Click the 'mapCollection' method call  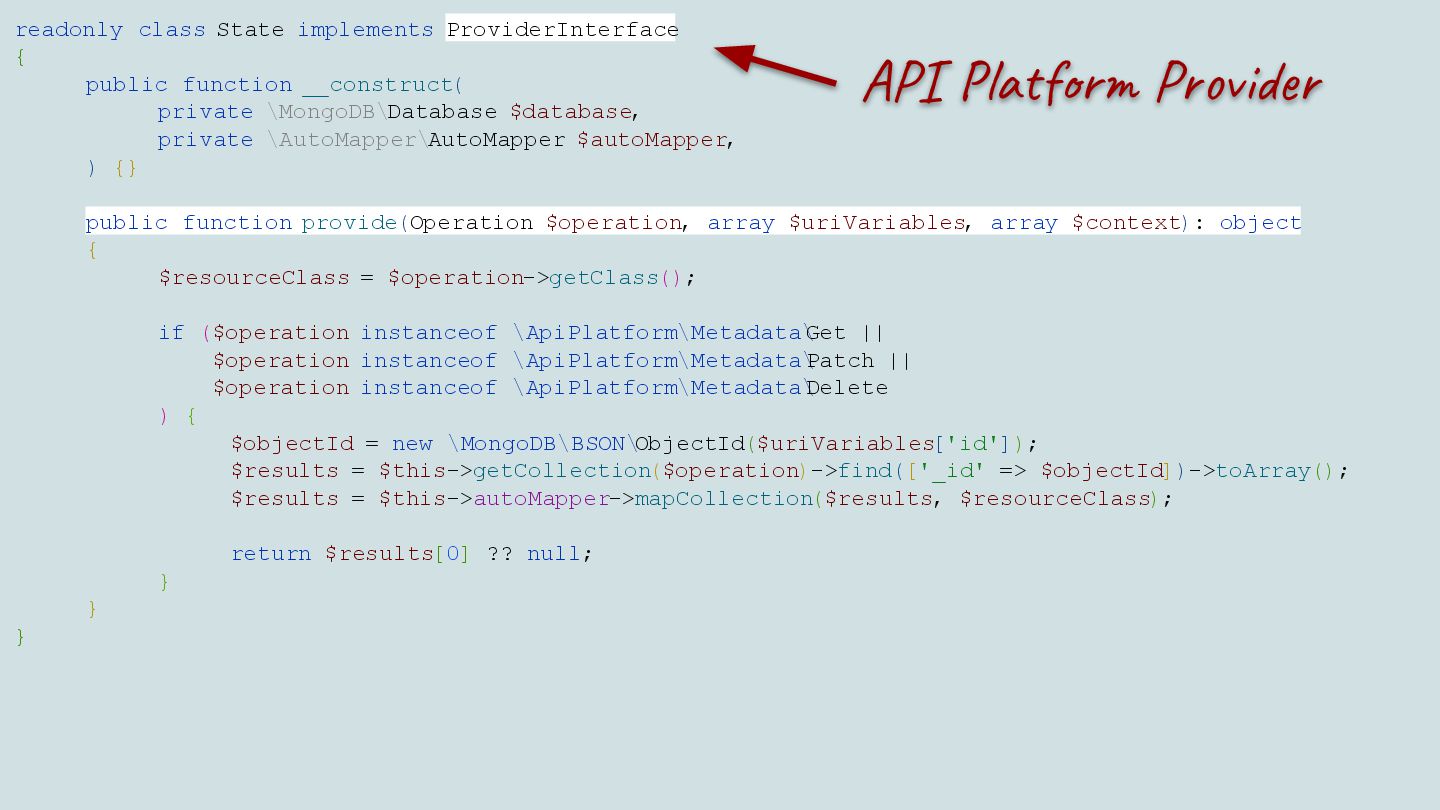[x=724, y=499]
